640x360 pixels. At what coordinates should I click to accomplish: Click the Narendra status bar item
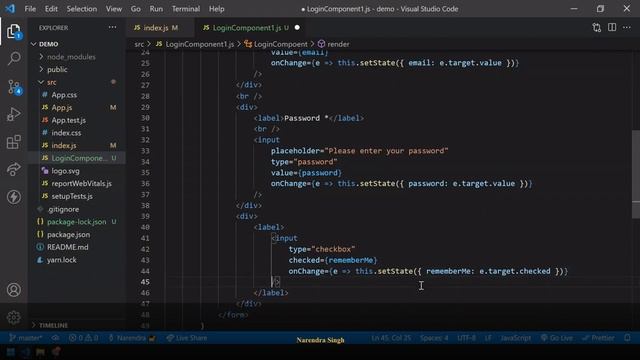(131, 338)
